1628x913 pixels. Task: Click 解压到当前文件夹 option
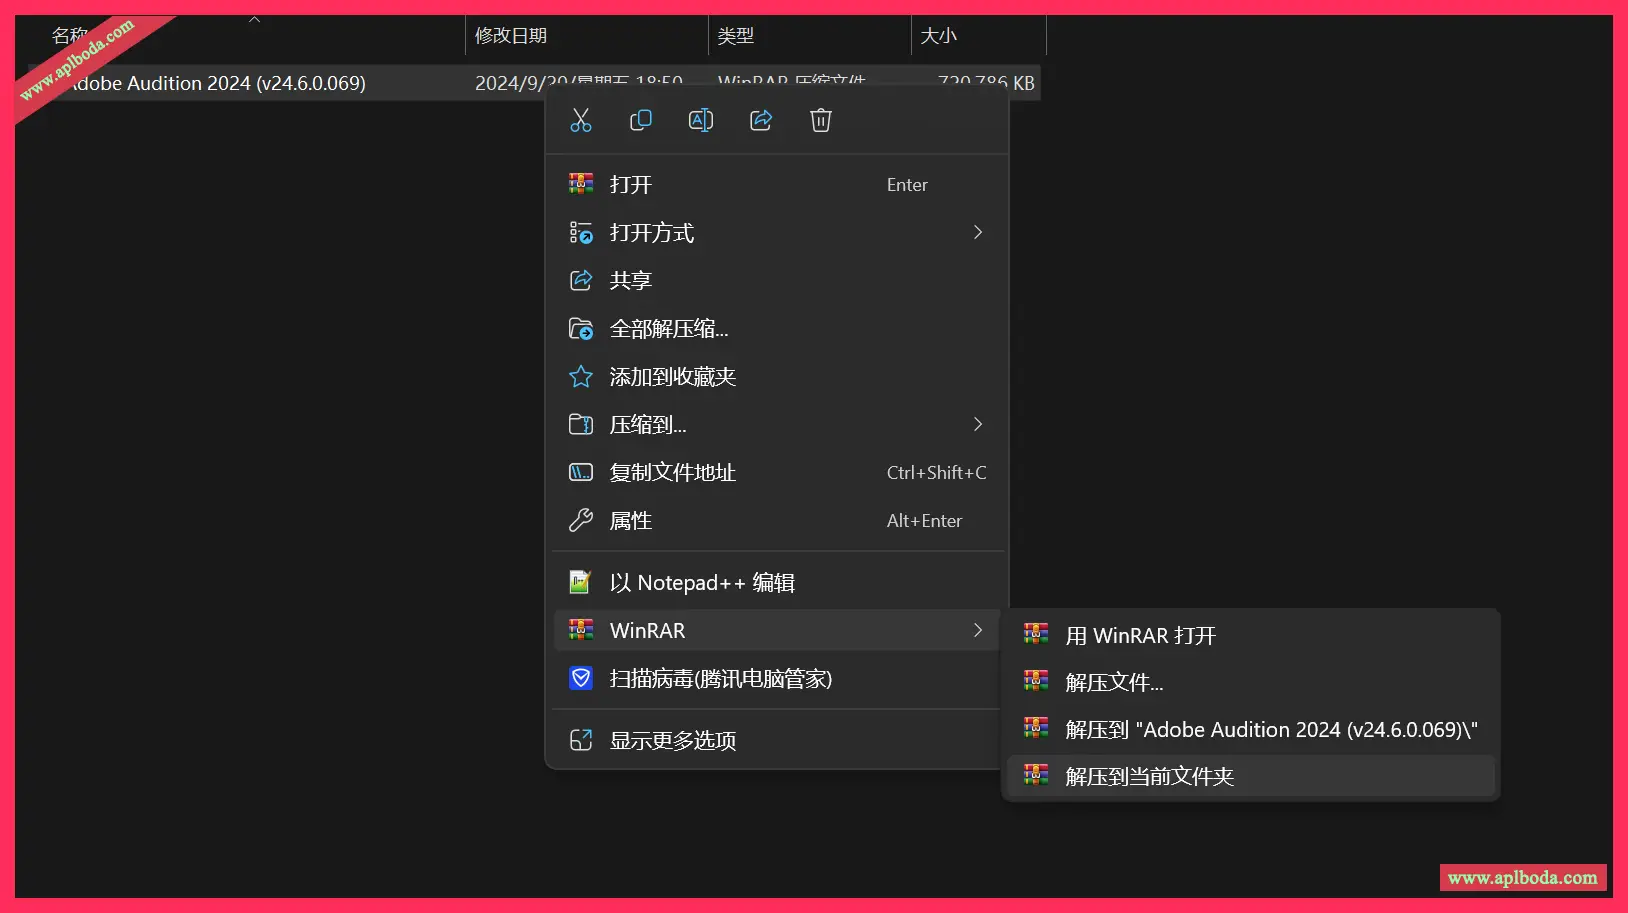click(1149, 777)
